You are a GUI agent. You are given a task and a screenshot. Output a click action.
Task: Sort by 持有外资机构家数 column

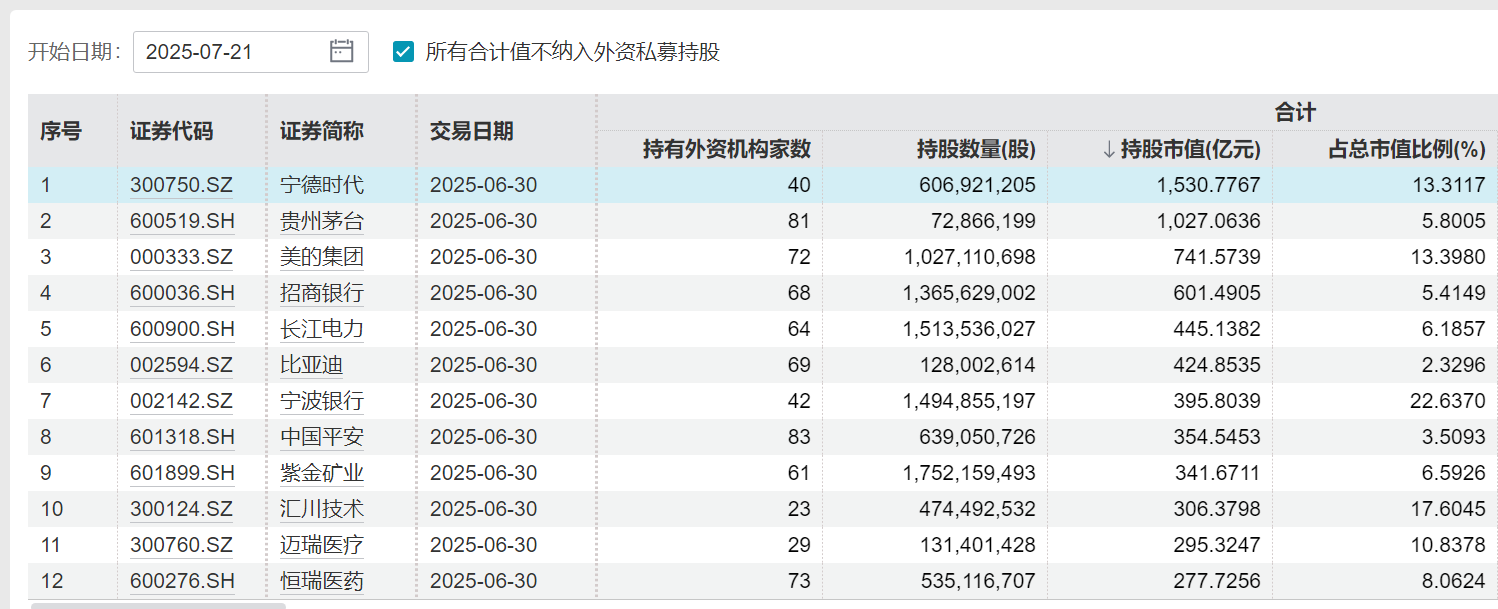pos(726,150)
